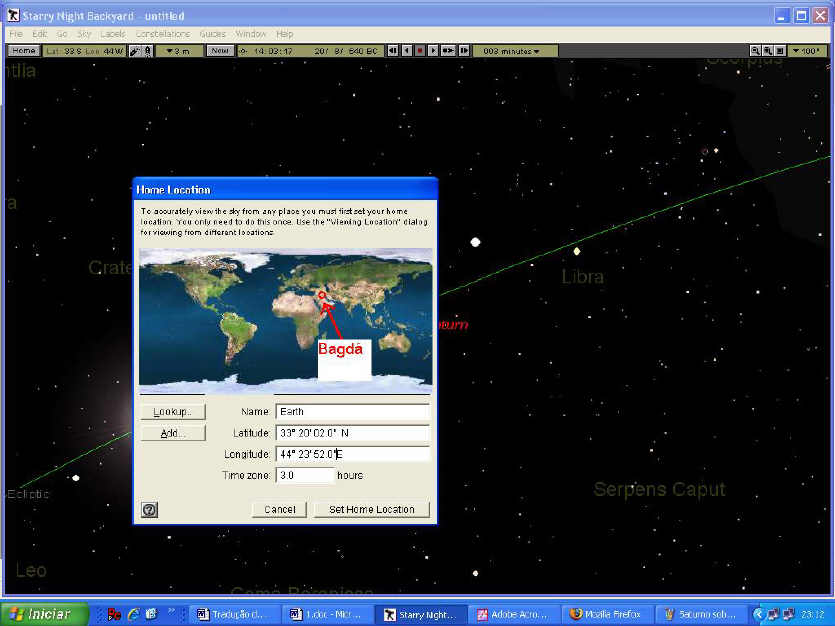The image size is (835, 626).
Task: Open the Help menu
Action: pyautogui.click(x=285, y=34)
